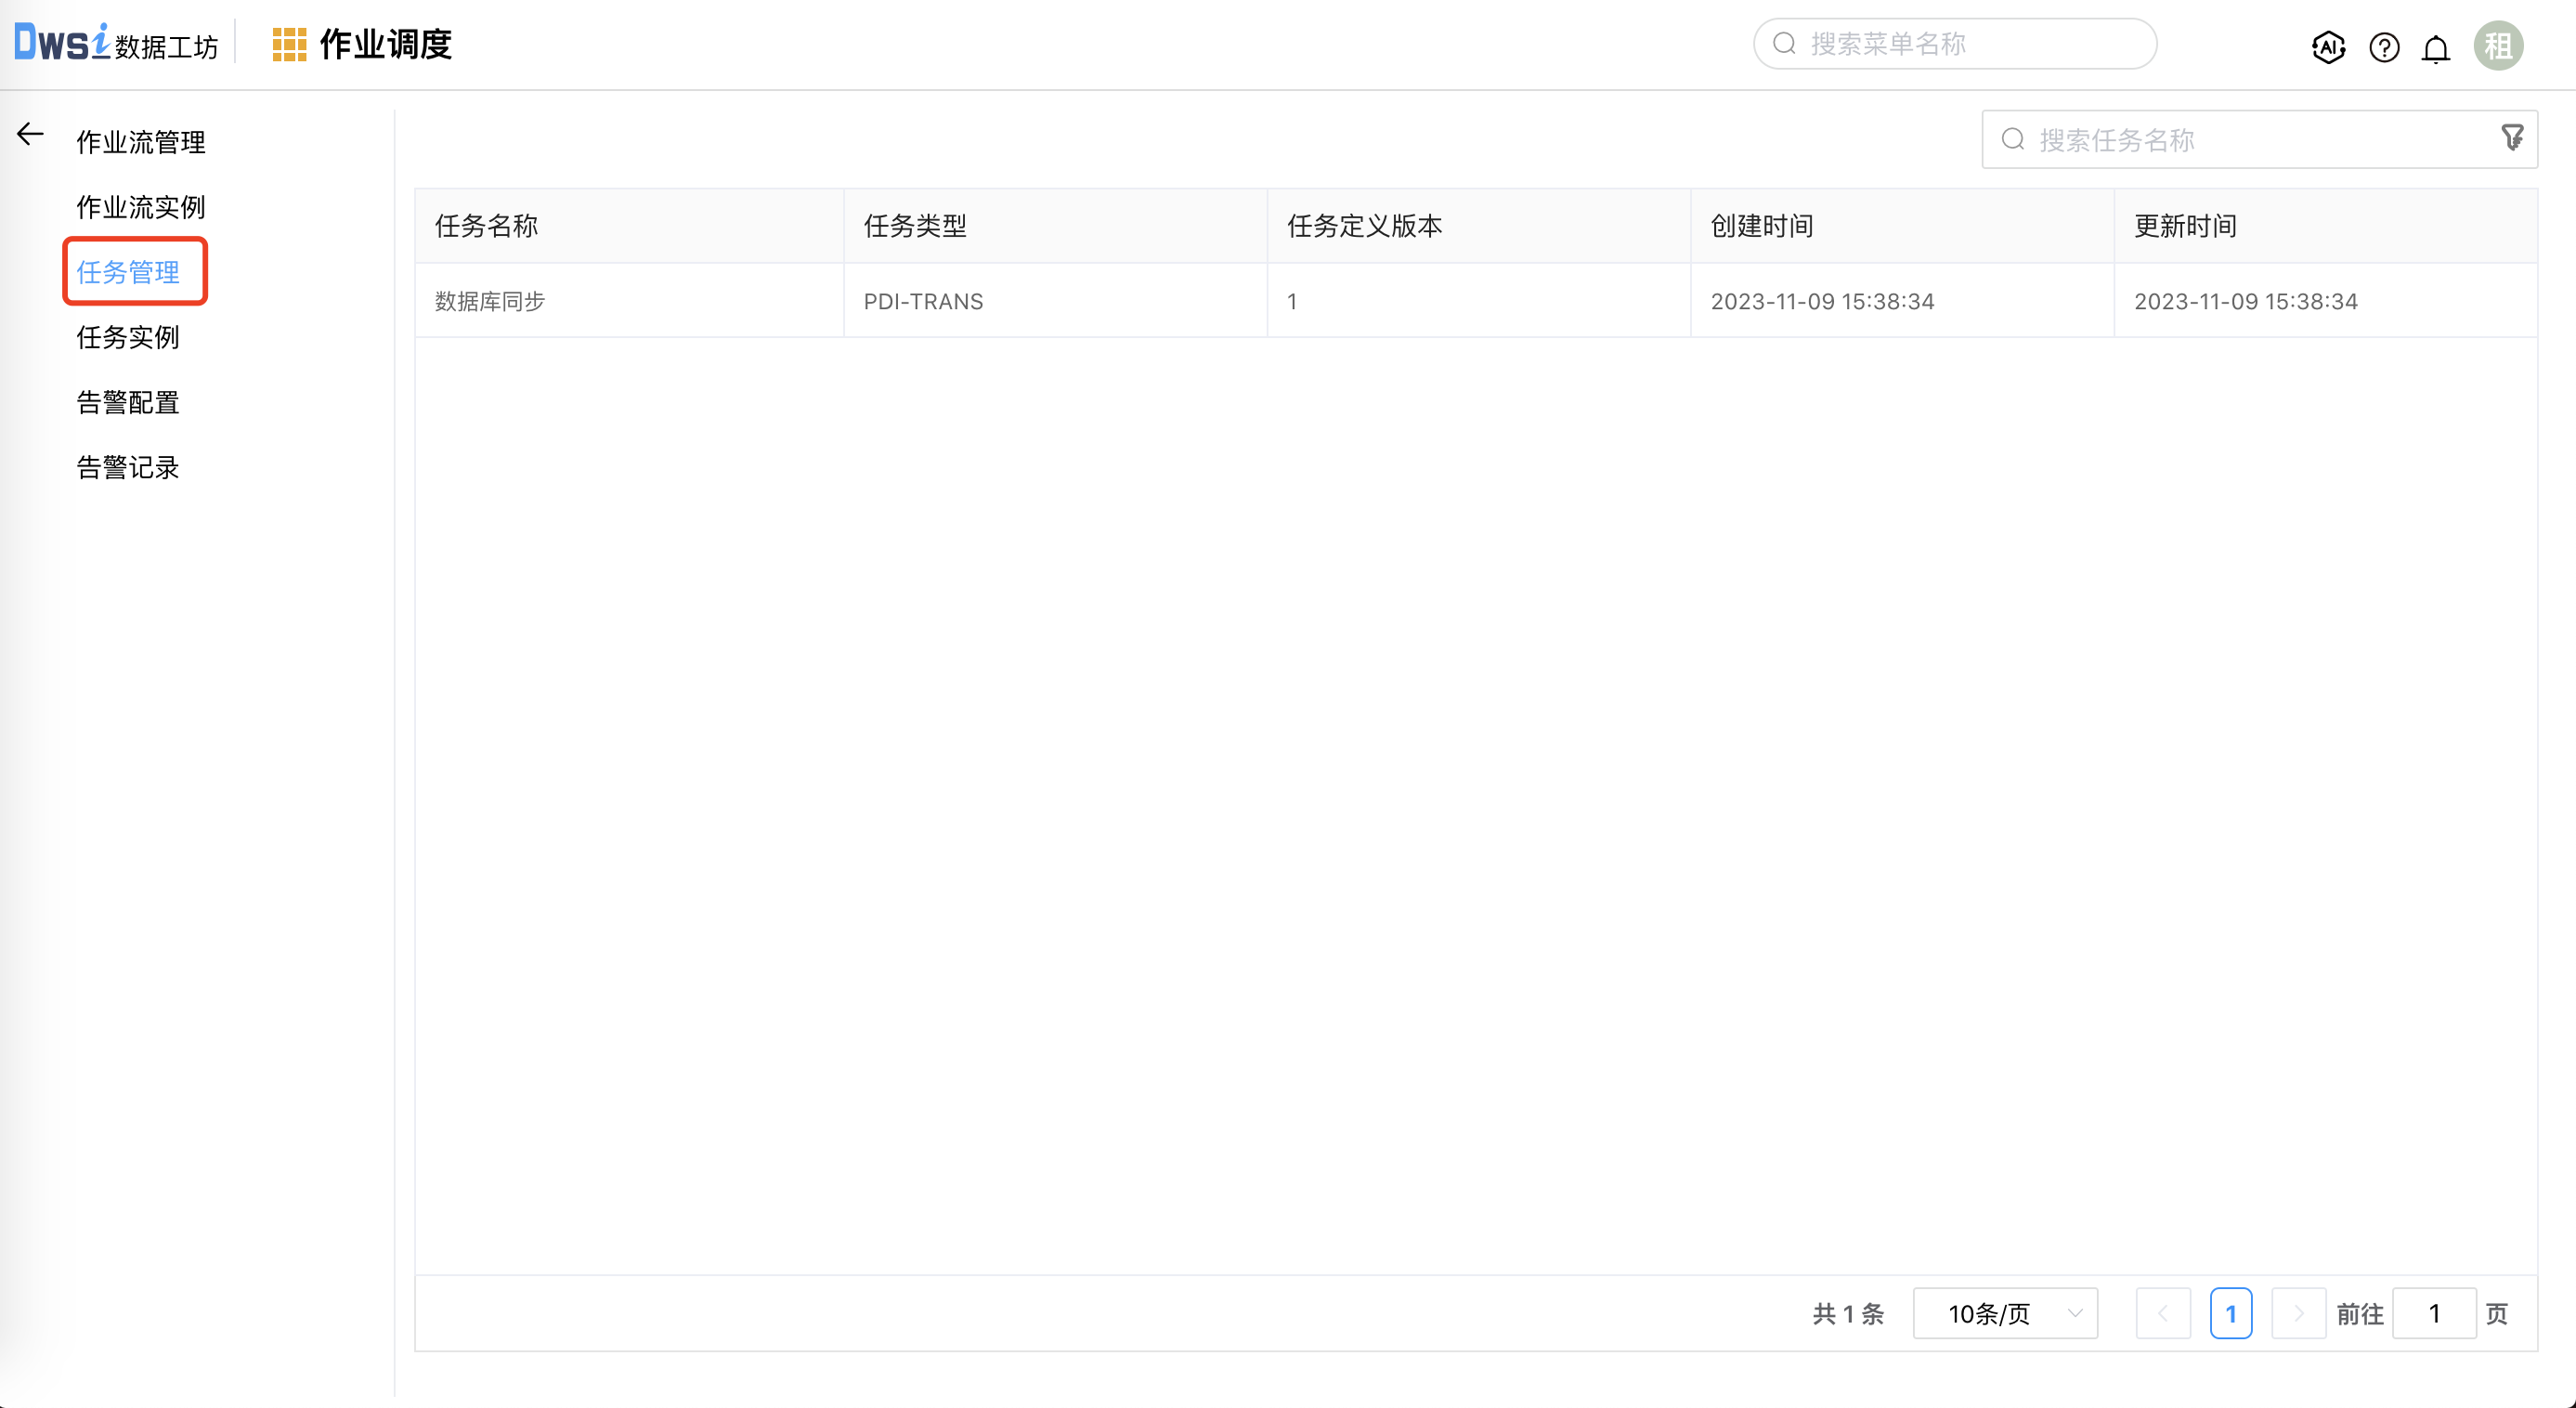Screen dimensions: 2576x1408
Task: Open the 作业流实例 sidebar entry
Action: point(140,206)
